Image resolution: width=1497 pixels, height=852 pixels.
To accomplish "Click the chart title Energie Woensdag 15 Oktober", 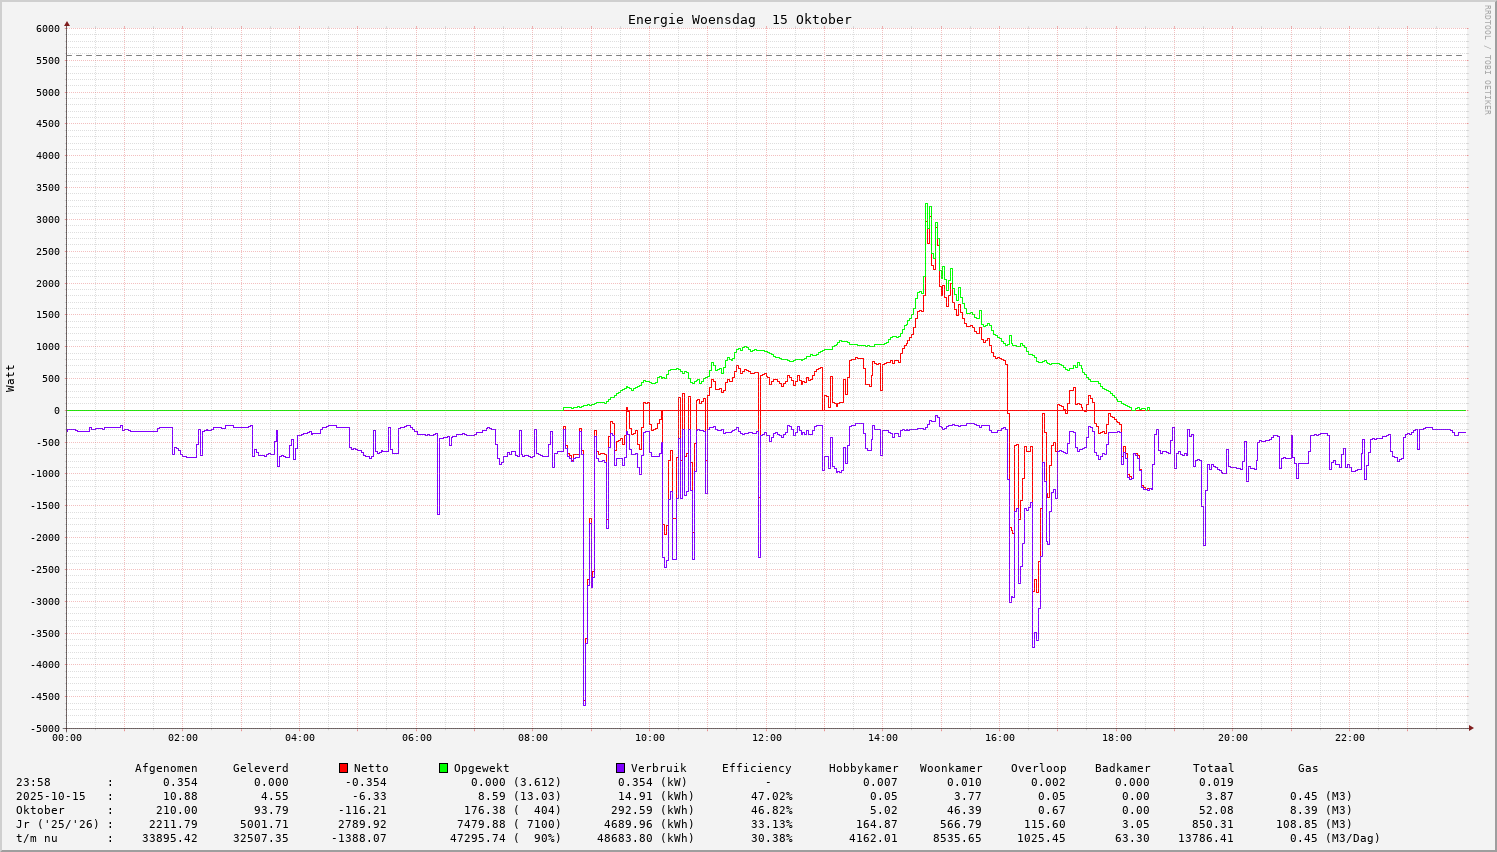I will click(739, 19).
